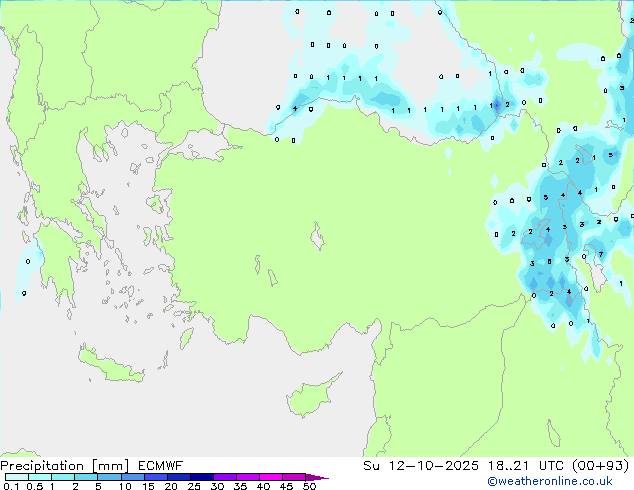Select the 2–5 mm legend color swatch
The width and height of the screenshot is (634, 490).
[x=86, y=477]
